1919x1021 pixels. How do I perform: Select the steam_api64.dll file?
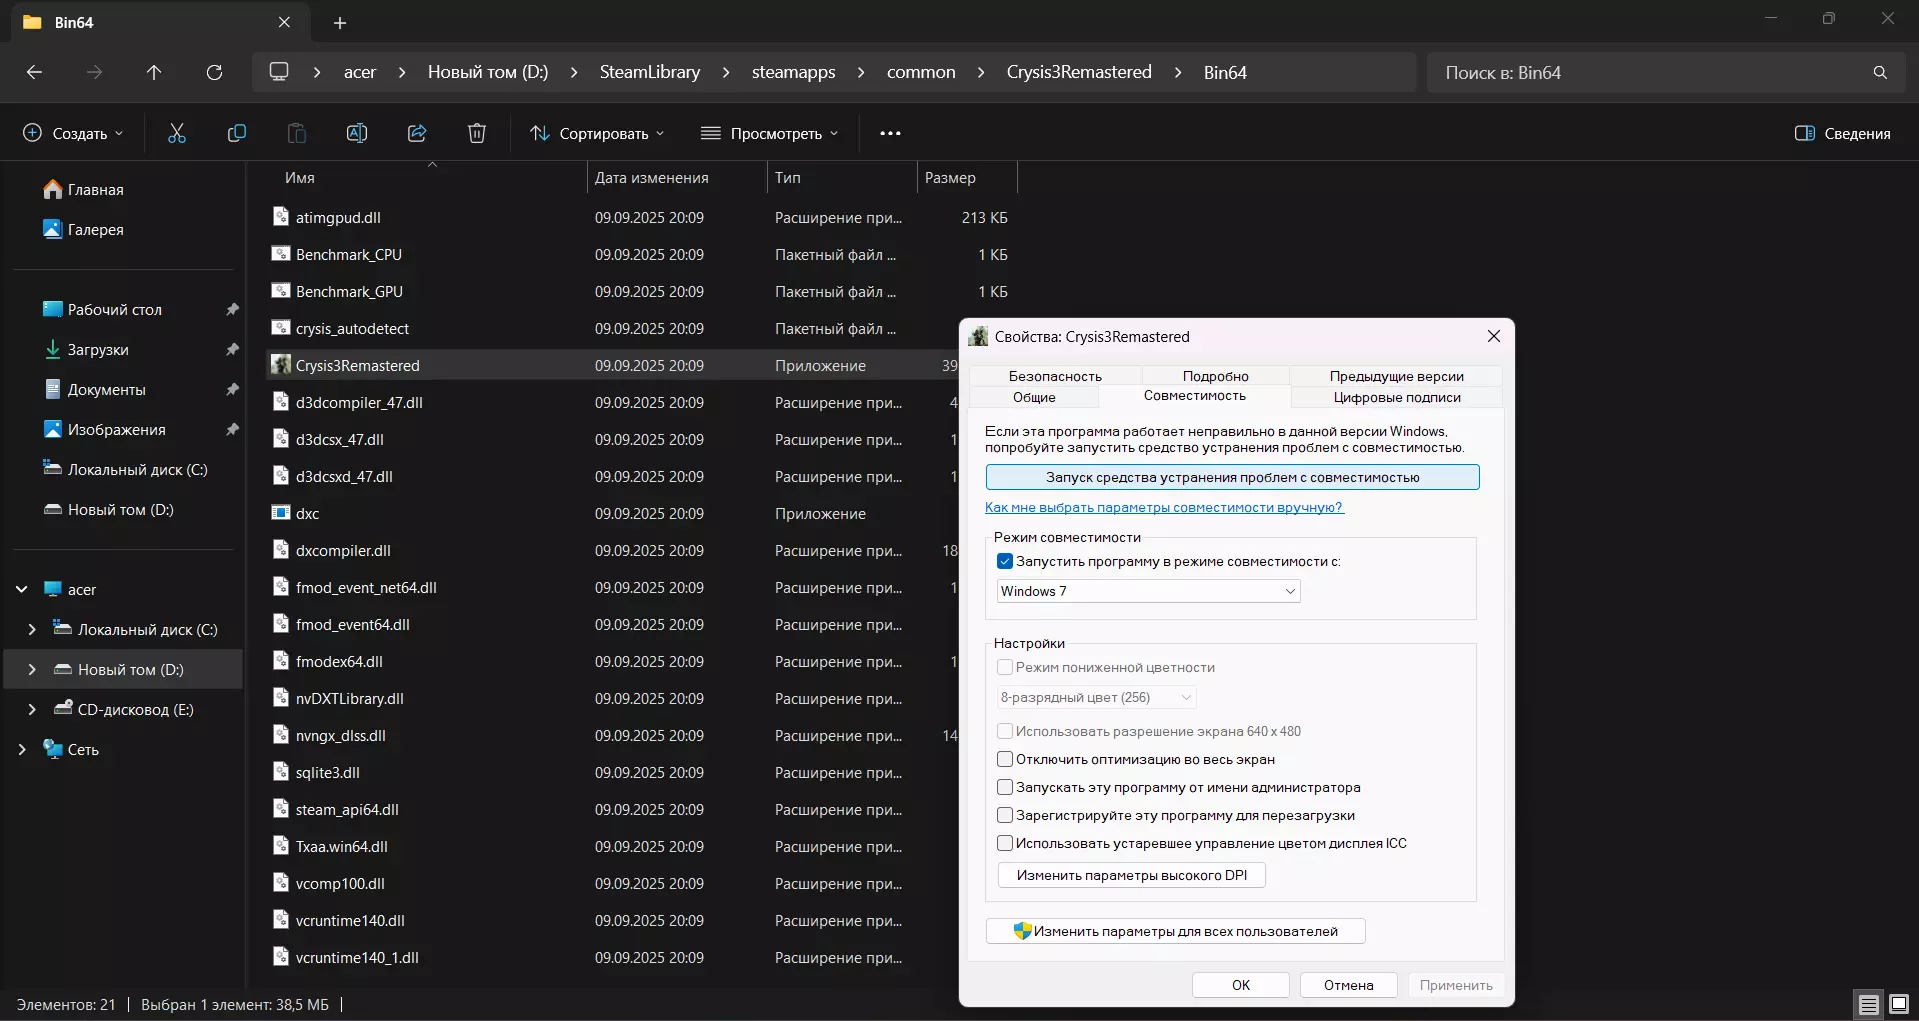pyautogui.click(x=347, y=810)
